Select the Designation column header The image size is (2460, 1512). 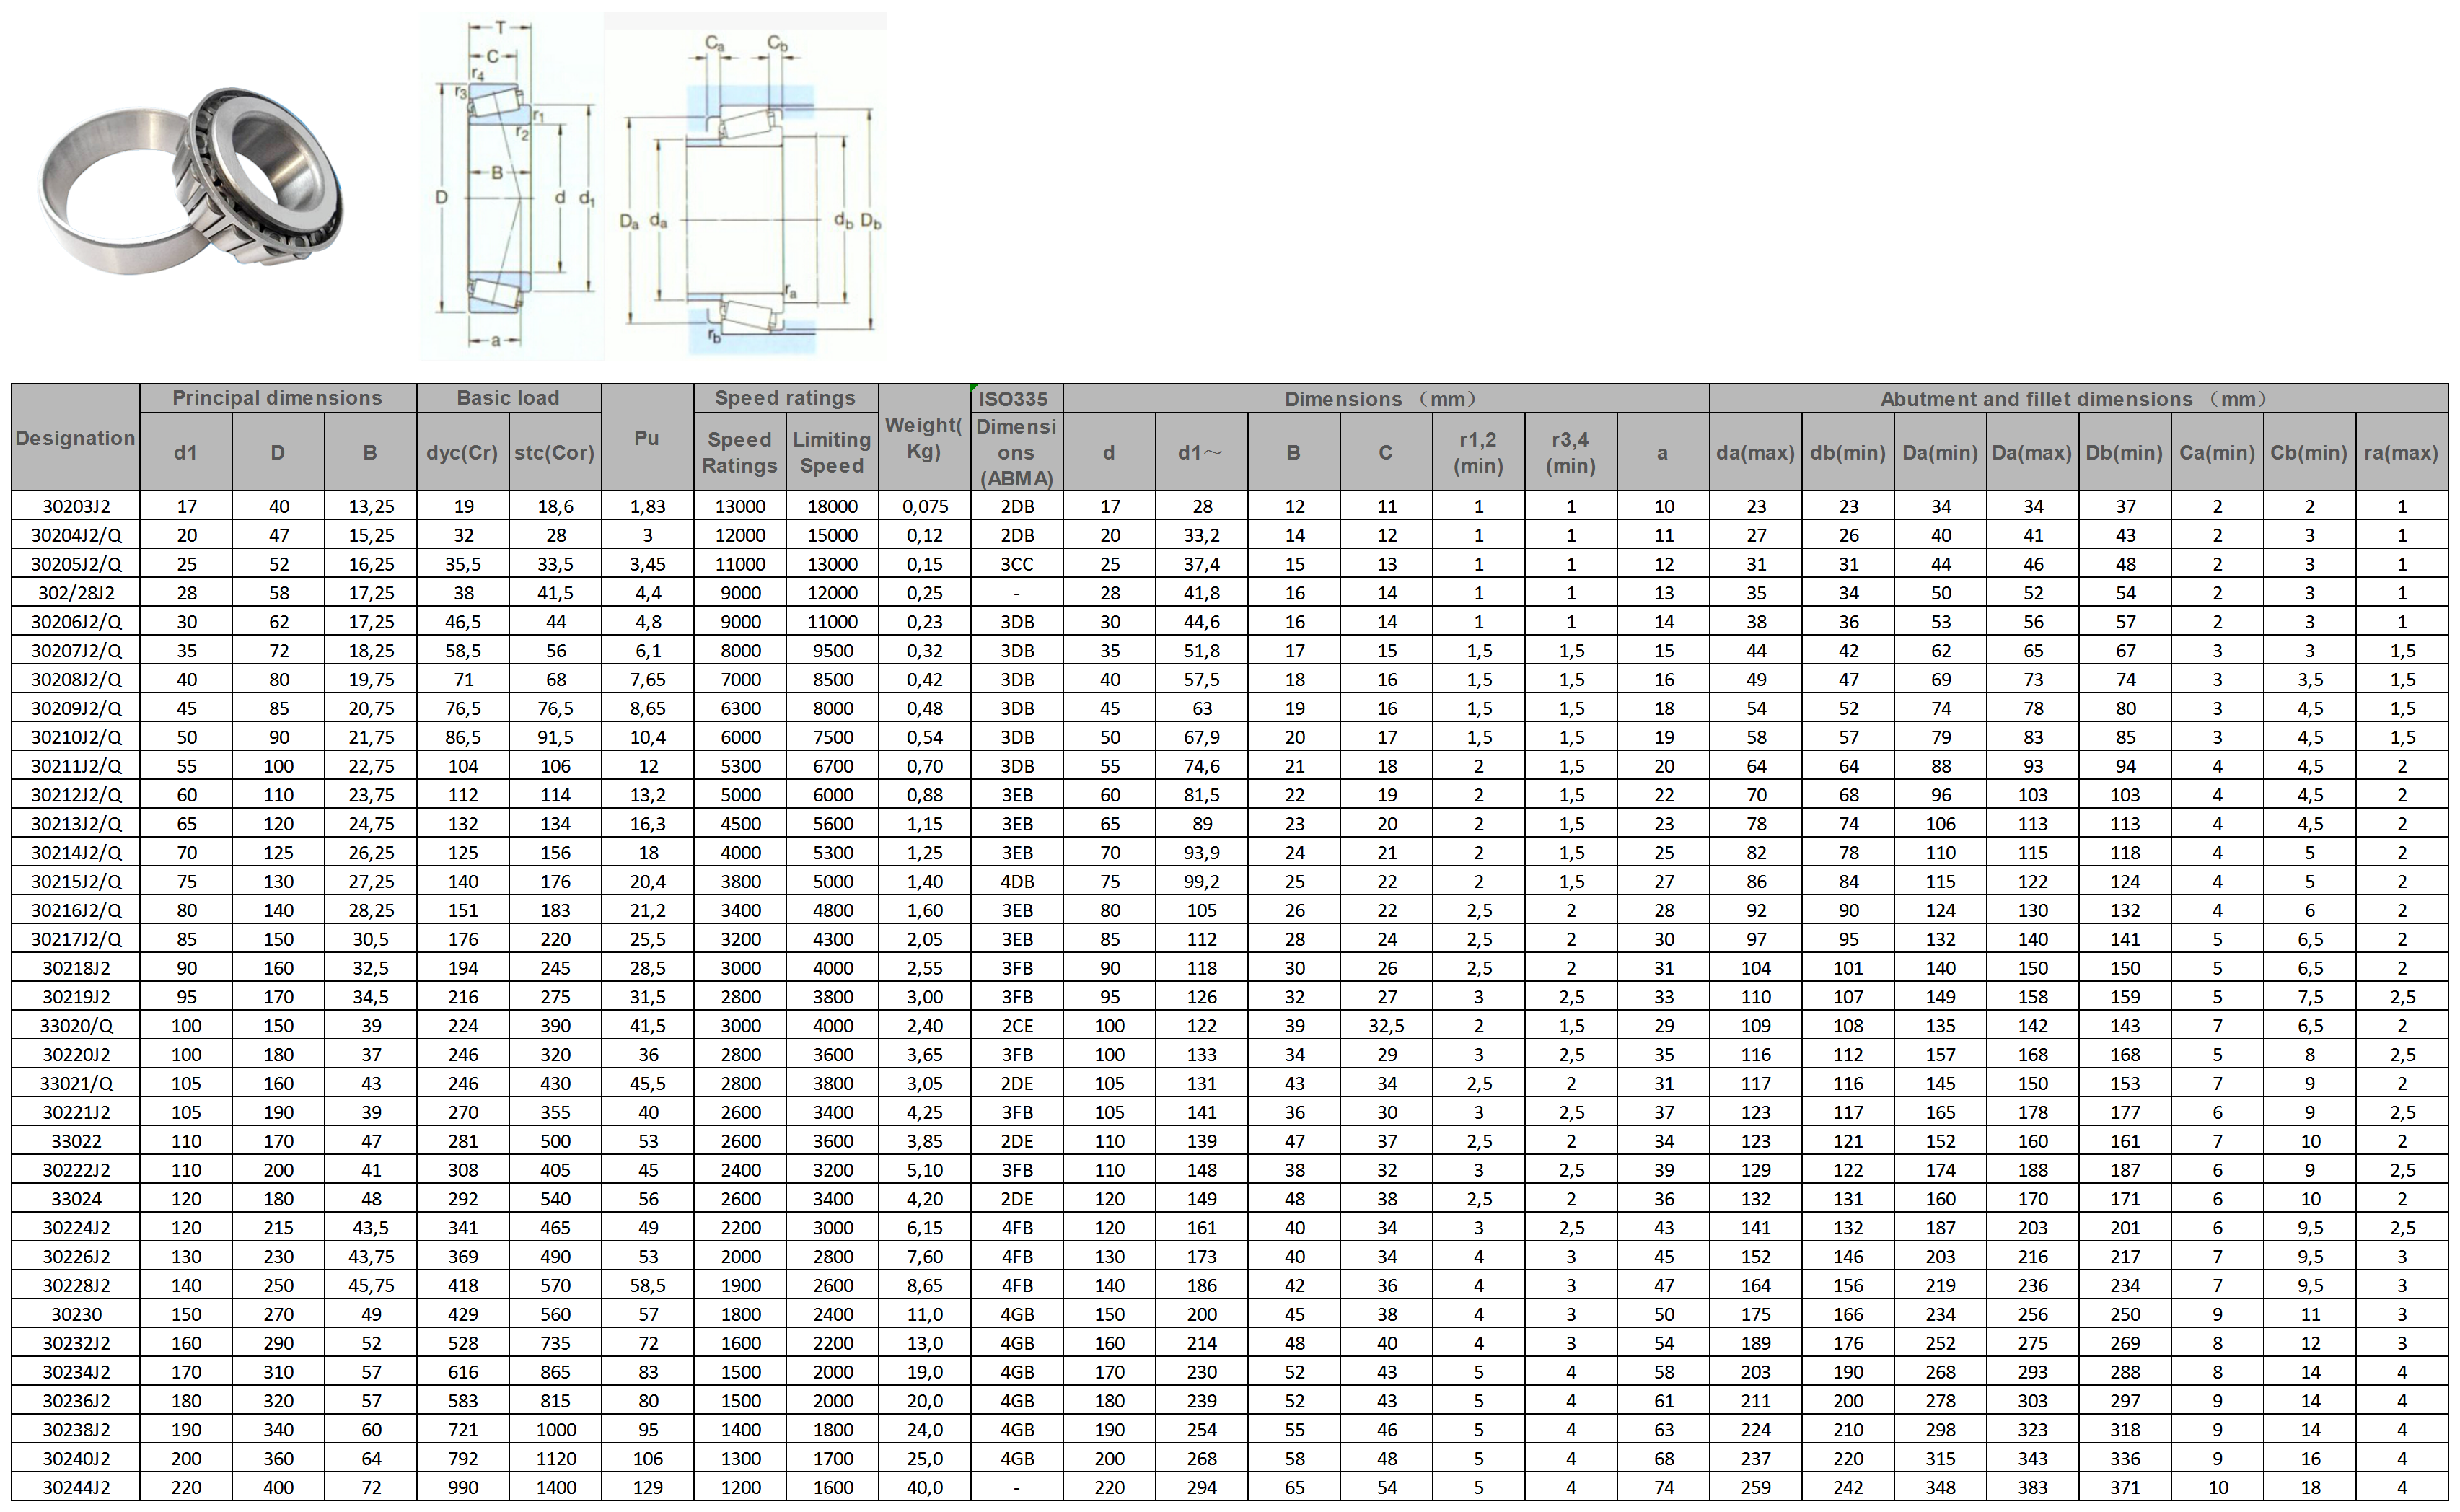(75, 438)
